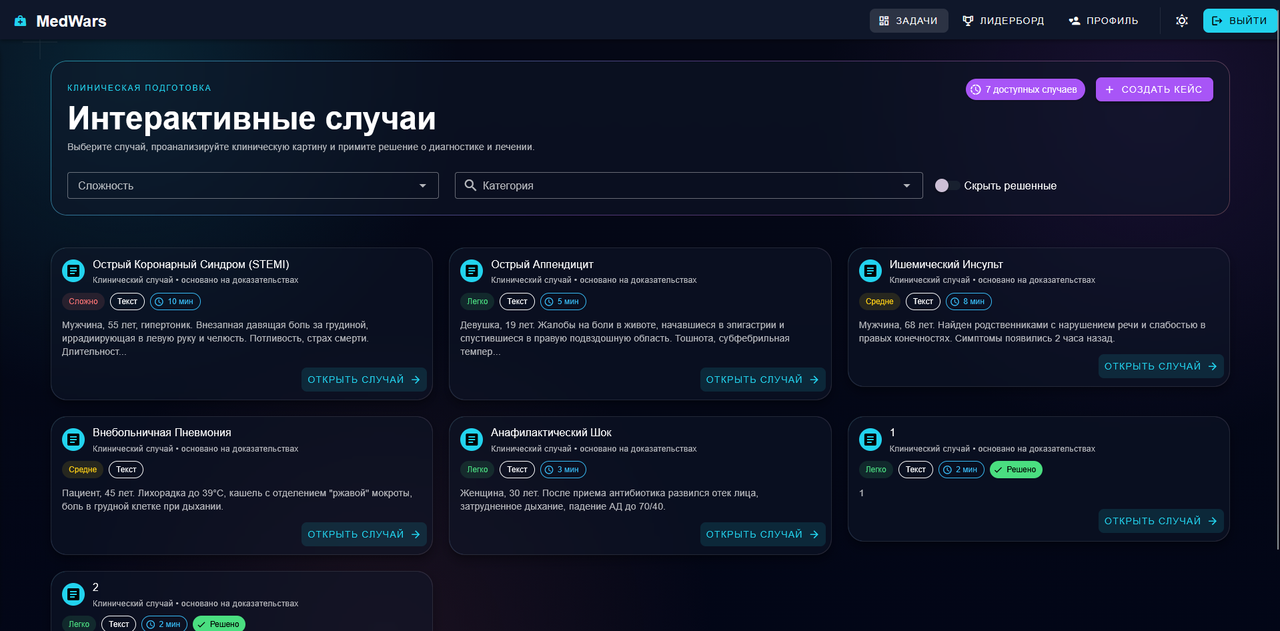Screen dimensions: 1280x631
Task: Click the Решено checkmark badge on case 1
Action: coord(1016,469)
